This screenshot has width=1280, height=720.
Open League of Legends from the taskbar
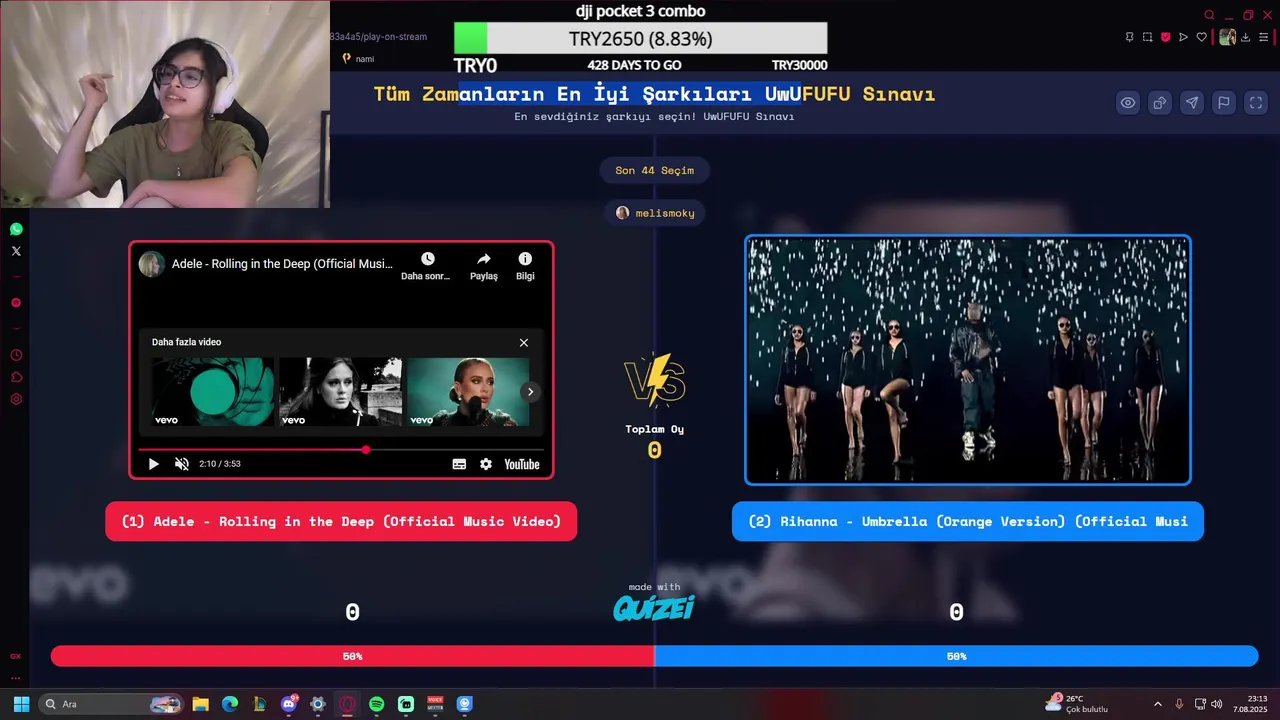click(x=259, y=704)
